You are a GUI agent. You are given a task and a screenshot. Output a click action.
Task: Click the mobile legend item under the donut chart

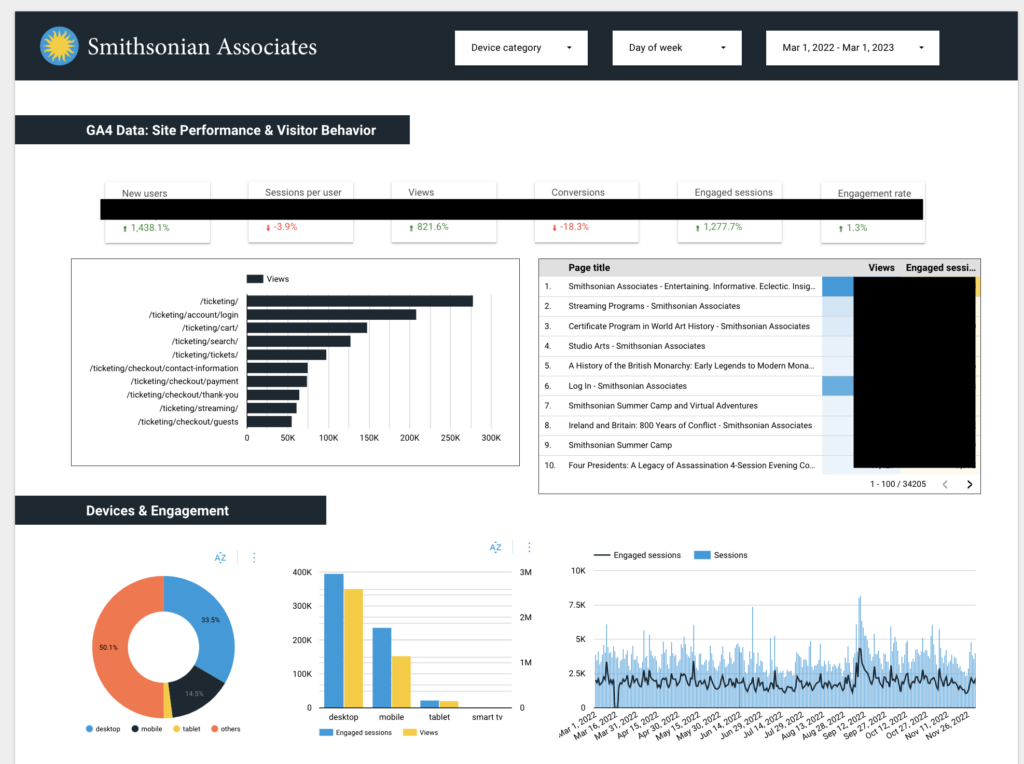click(x=147, y=729)
